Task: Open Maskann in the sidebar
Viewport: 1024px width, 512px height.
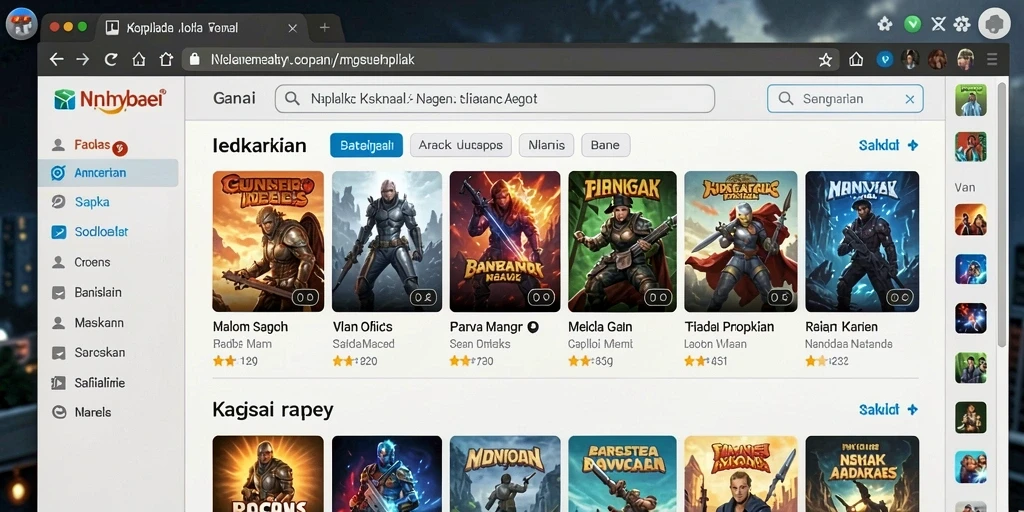Action: [x=99, y=323]
